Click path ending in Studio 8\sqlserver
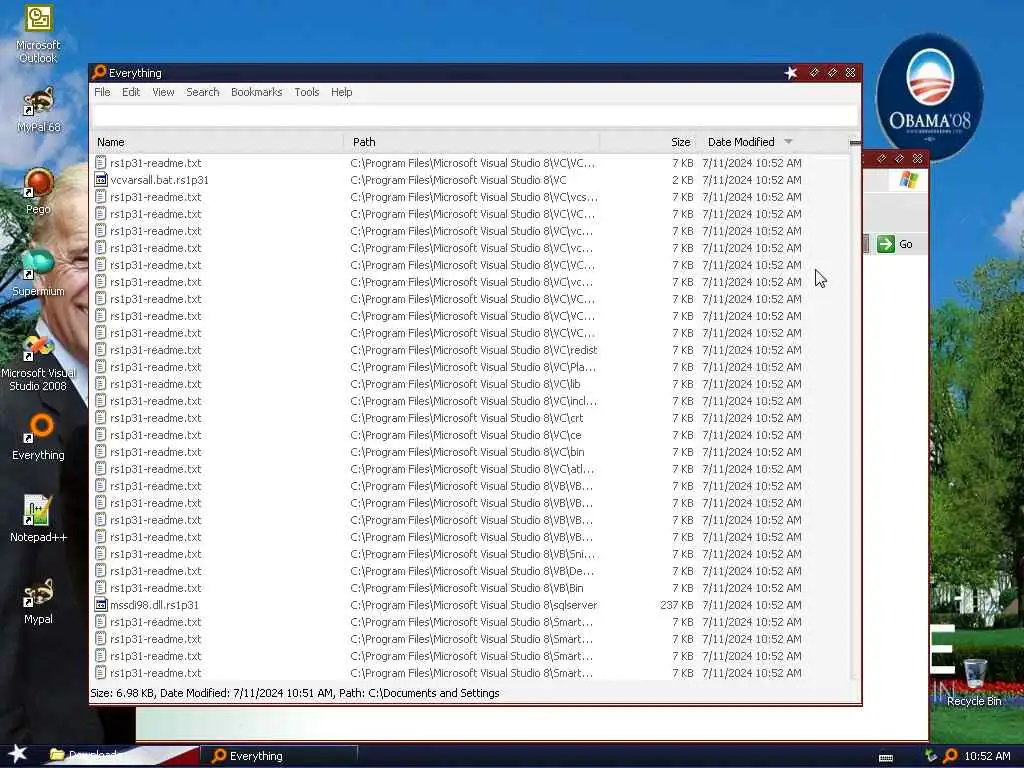The image size is (1024, 768). (x=473, y=605)
